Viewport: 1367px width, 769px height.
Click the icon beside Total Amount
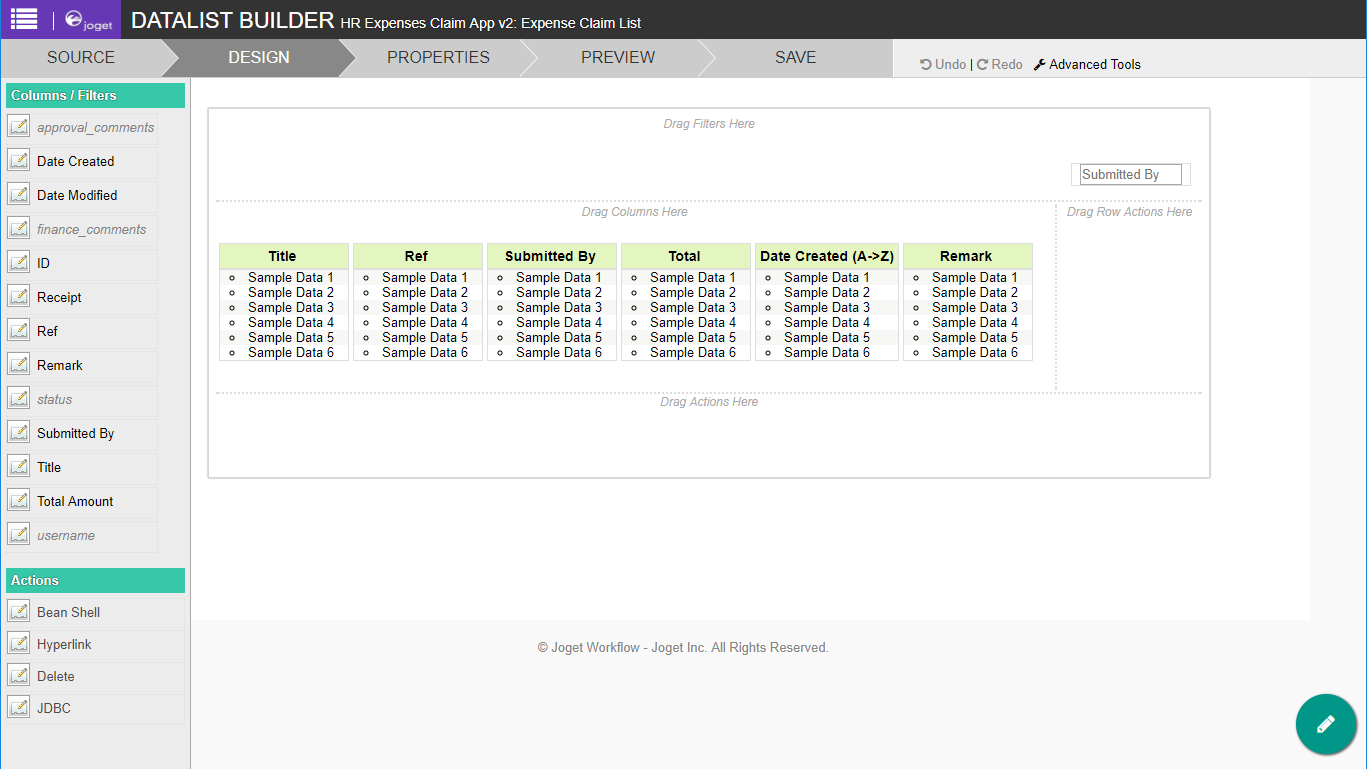pyautogui.click(x=18, y=501)
